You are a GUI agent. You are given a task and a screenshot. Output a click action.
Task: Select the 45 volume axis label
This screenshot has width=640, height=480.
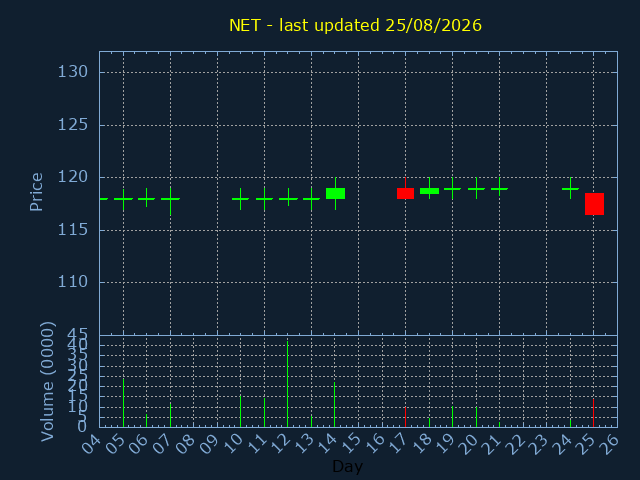pos(78,336)
